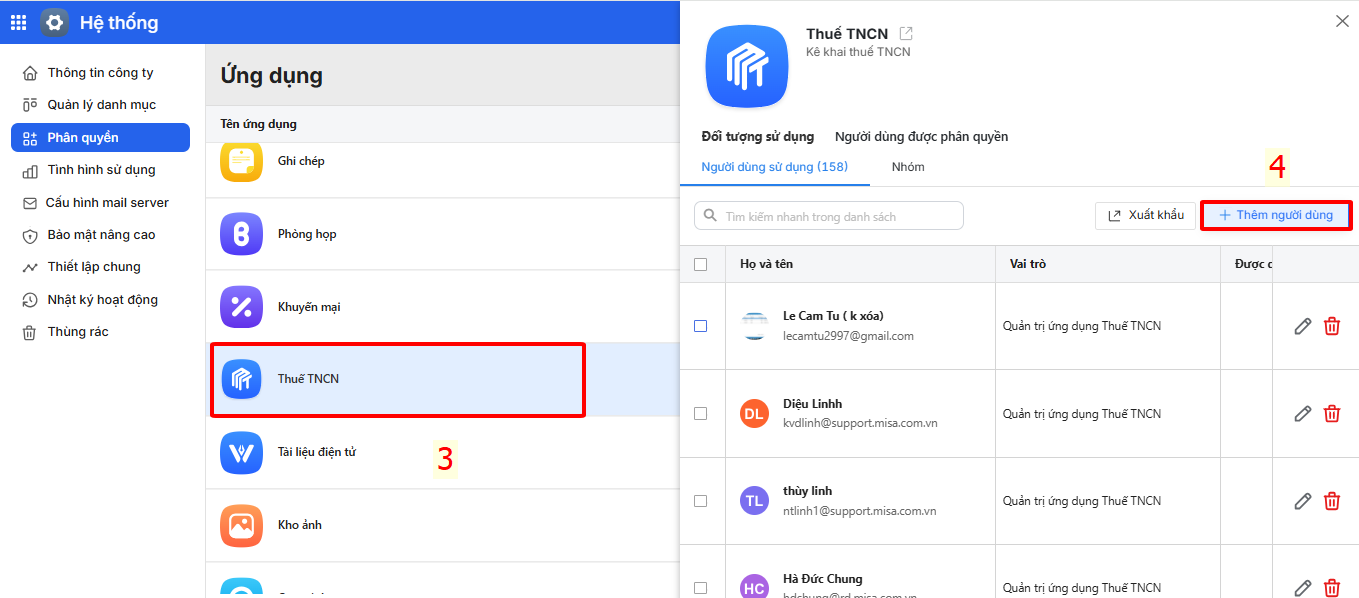Open Thuế TNCN via external link icon
Viewport: 1359px width, 598px height.
pyautogui.click(x=906, y=34)
